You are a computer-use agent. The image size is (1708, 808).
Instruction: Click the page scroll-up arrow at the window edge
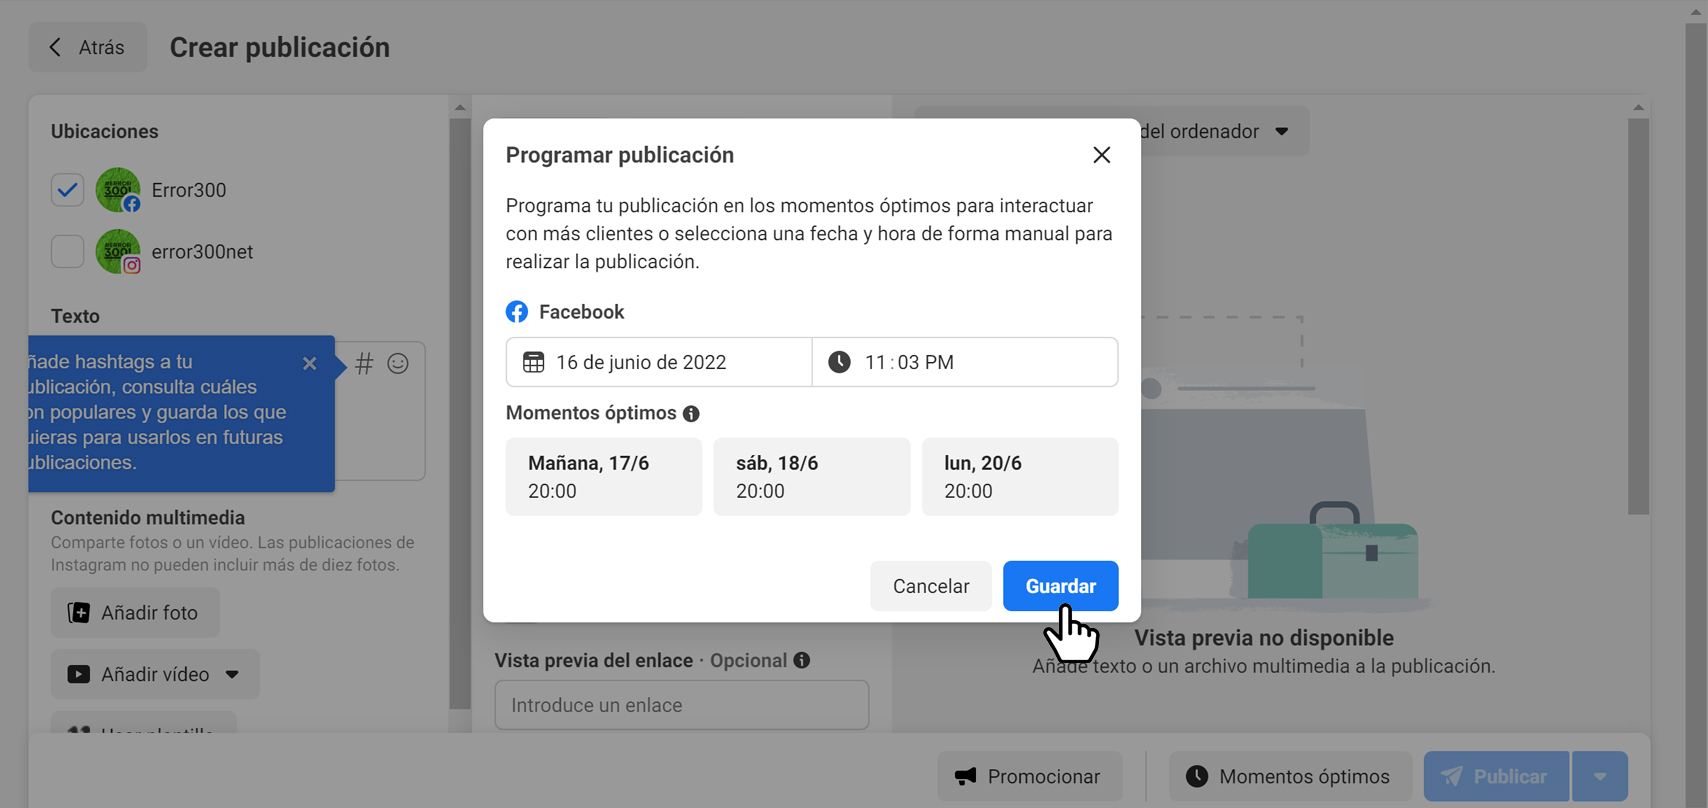point(1695,11)
